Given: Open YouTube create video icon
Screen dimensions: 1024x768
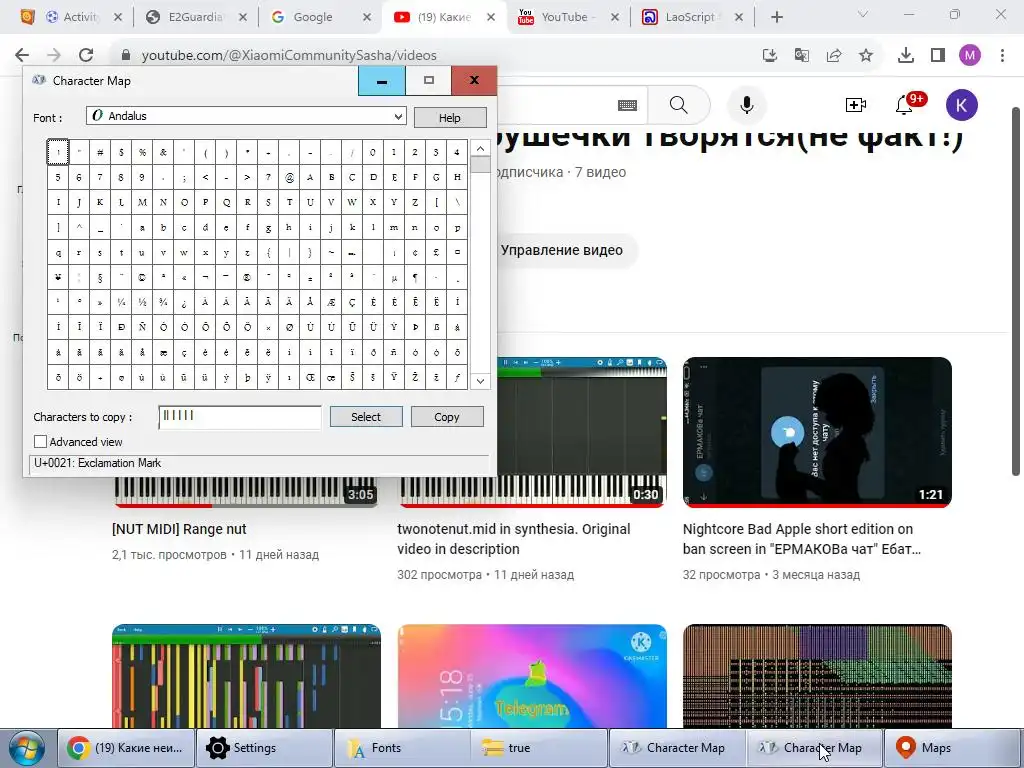Looking at the screenshot, I should 856,105.
